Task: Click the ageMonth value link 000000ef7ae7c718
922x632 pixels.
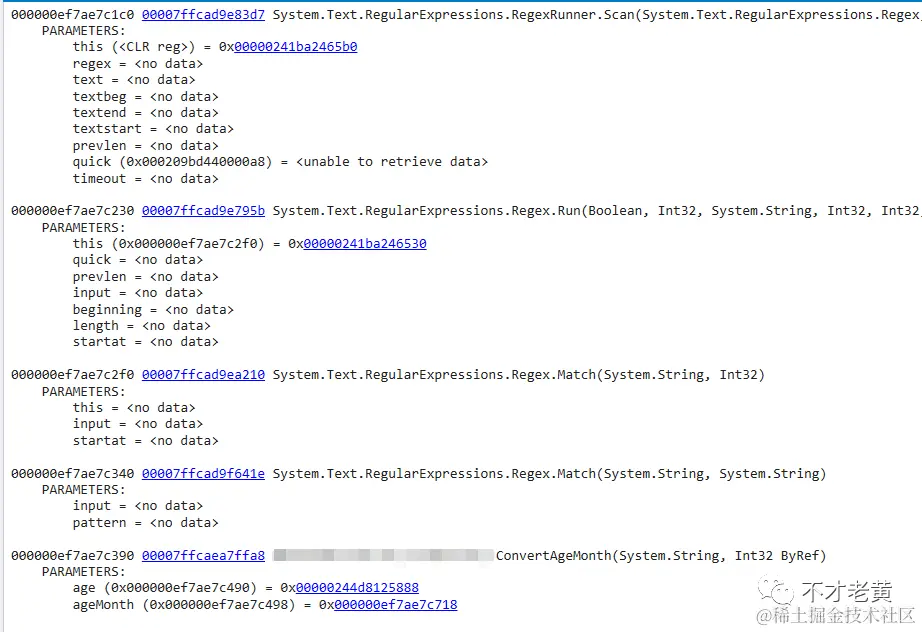Action: point(396,605)
